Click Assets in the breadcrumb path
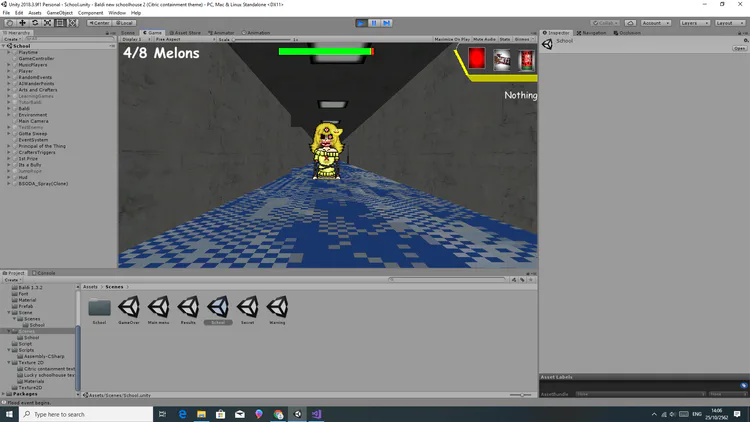The width and height of the screenshot is (750, 422). click(90, 287)
